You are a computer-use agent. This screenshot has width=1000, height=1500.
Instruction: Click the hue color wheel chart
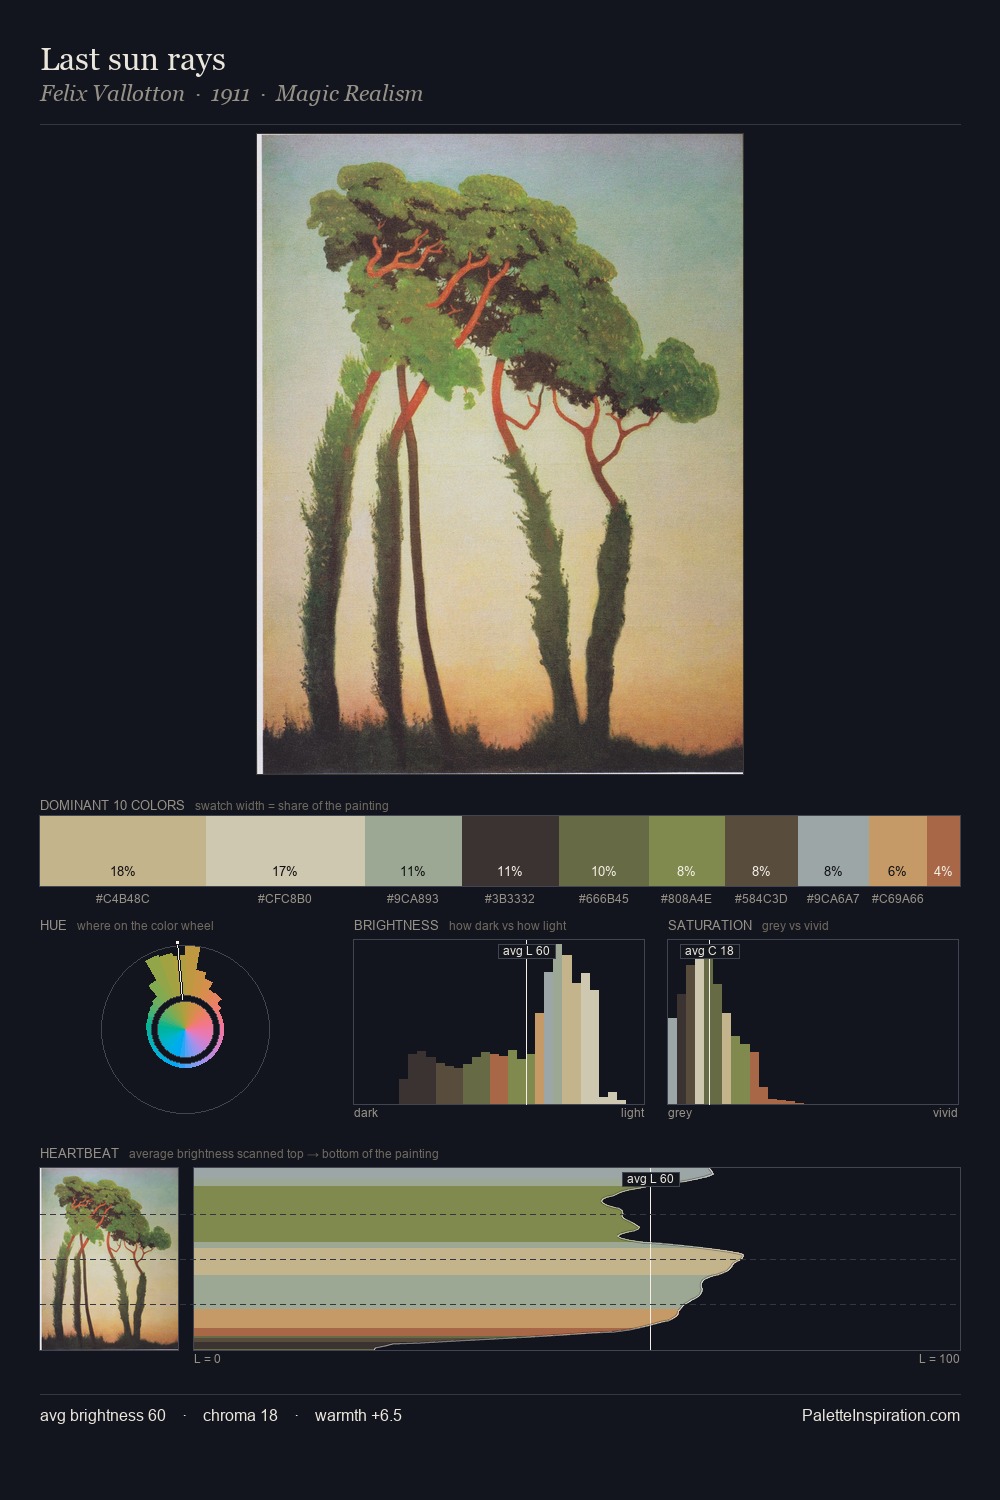coord(185,1029)
